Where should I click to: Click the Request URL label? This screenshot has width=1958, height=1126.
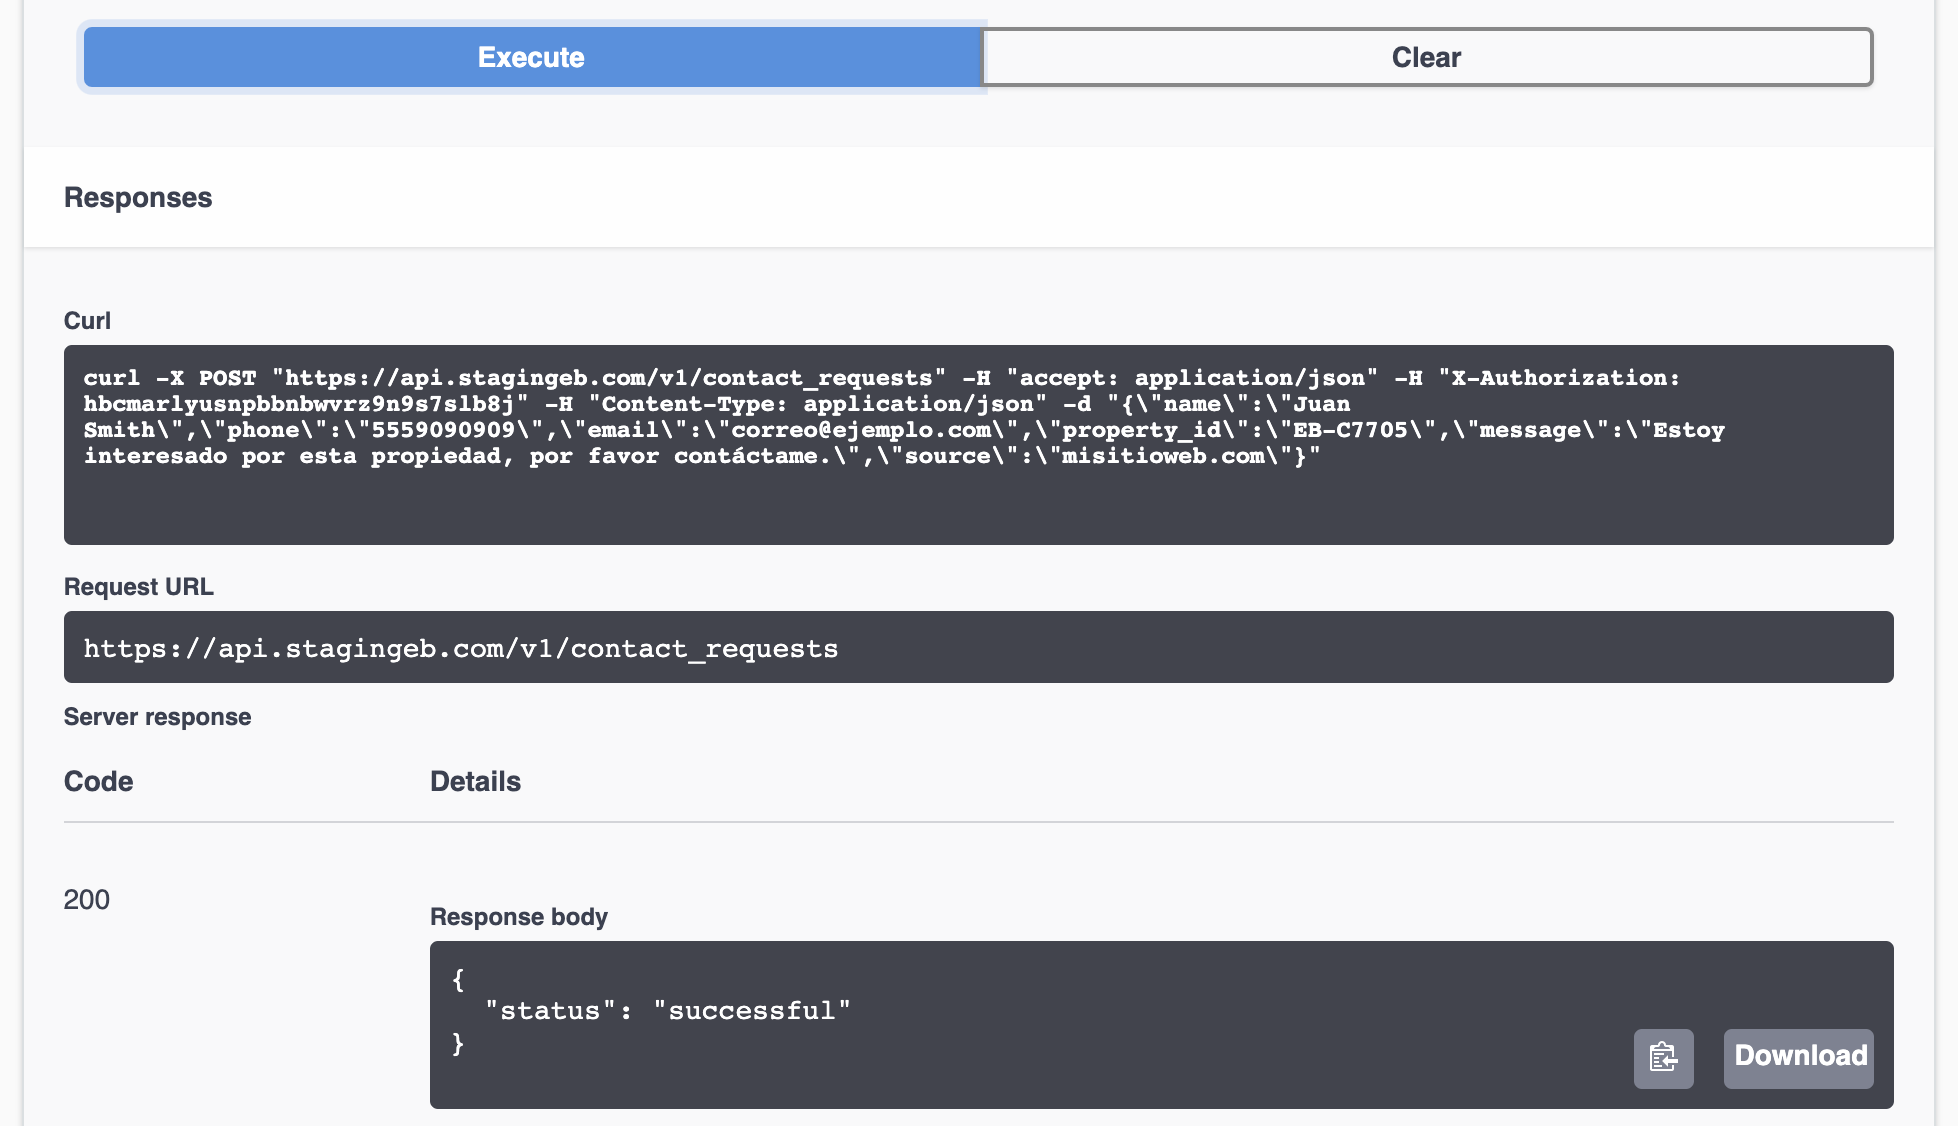coord(139,587)
